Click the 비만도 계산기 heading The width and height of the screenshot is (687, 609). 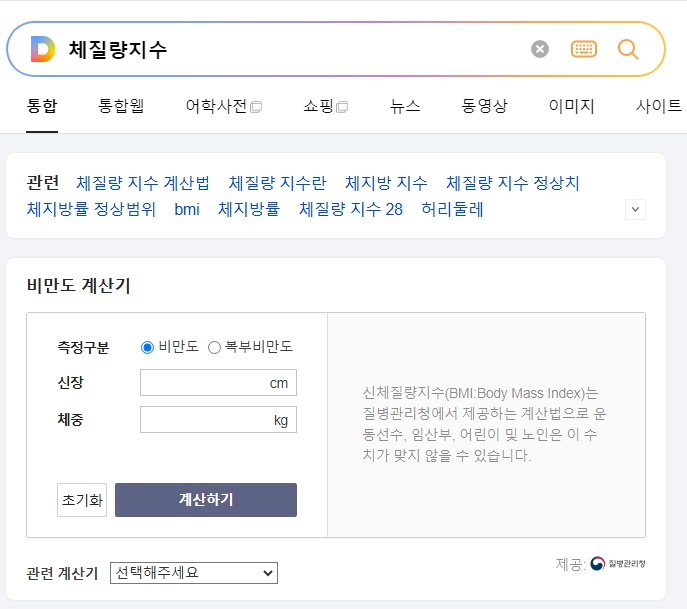pos(79,286)
